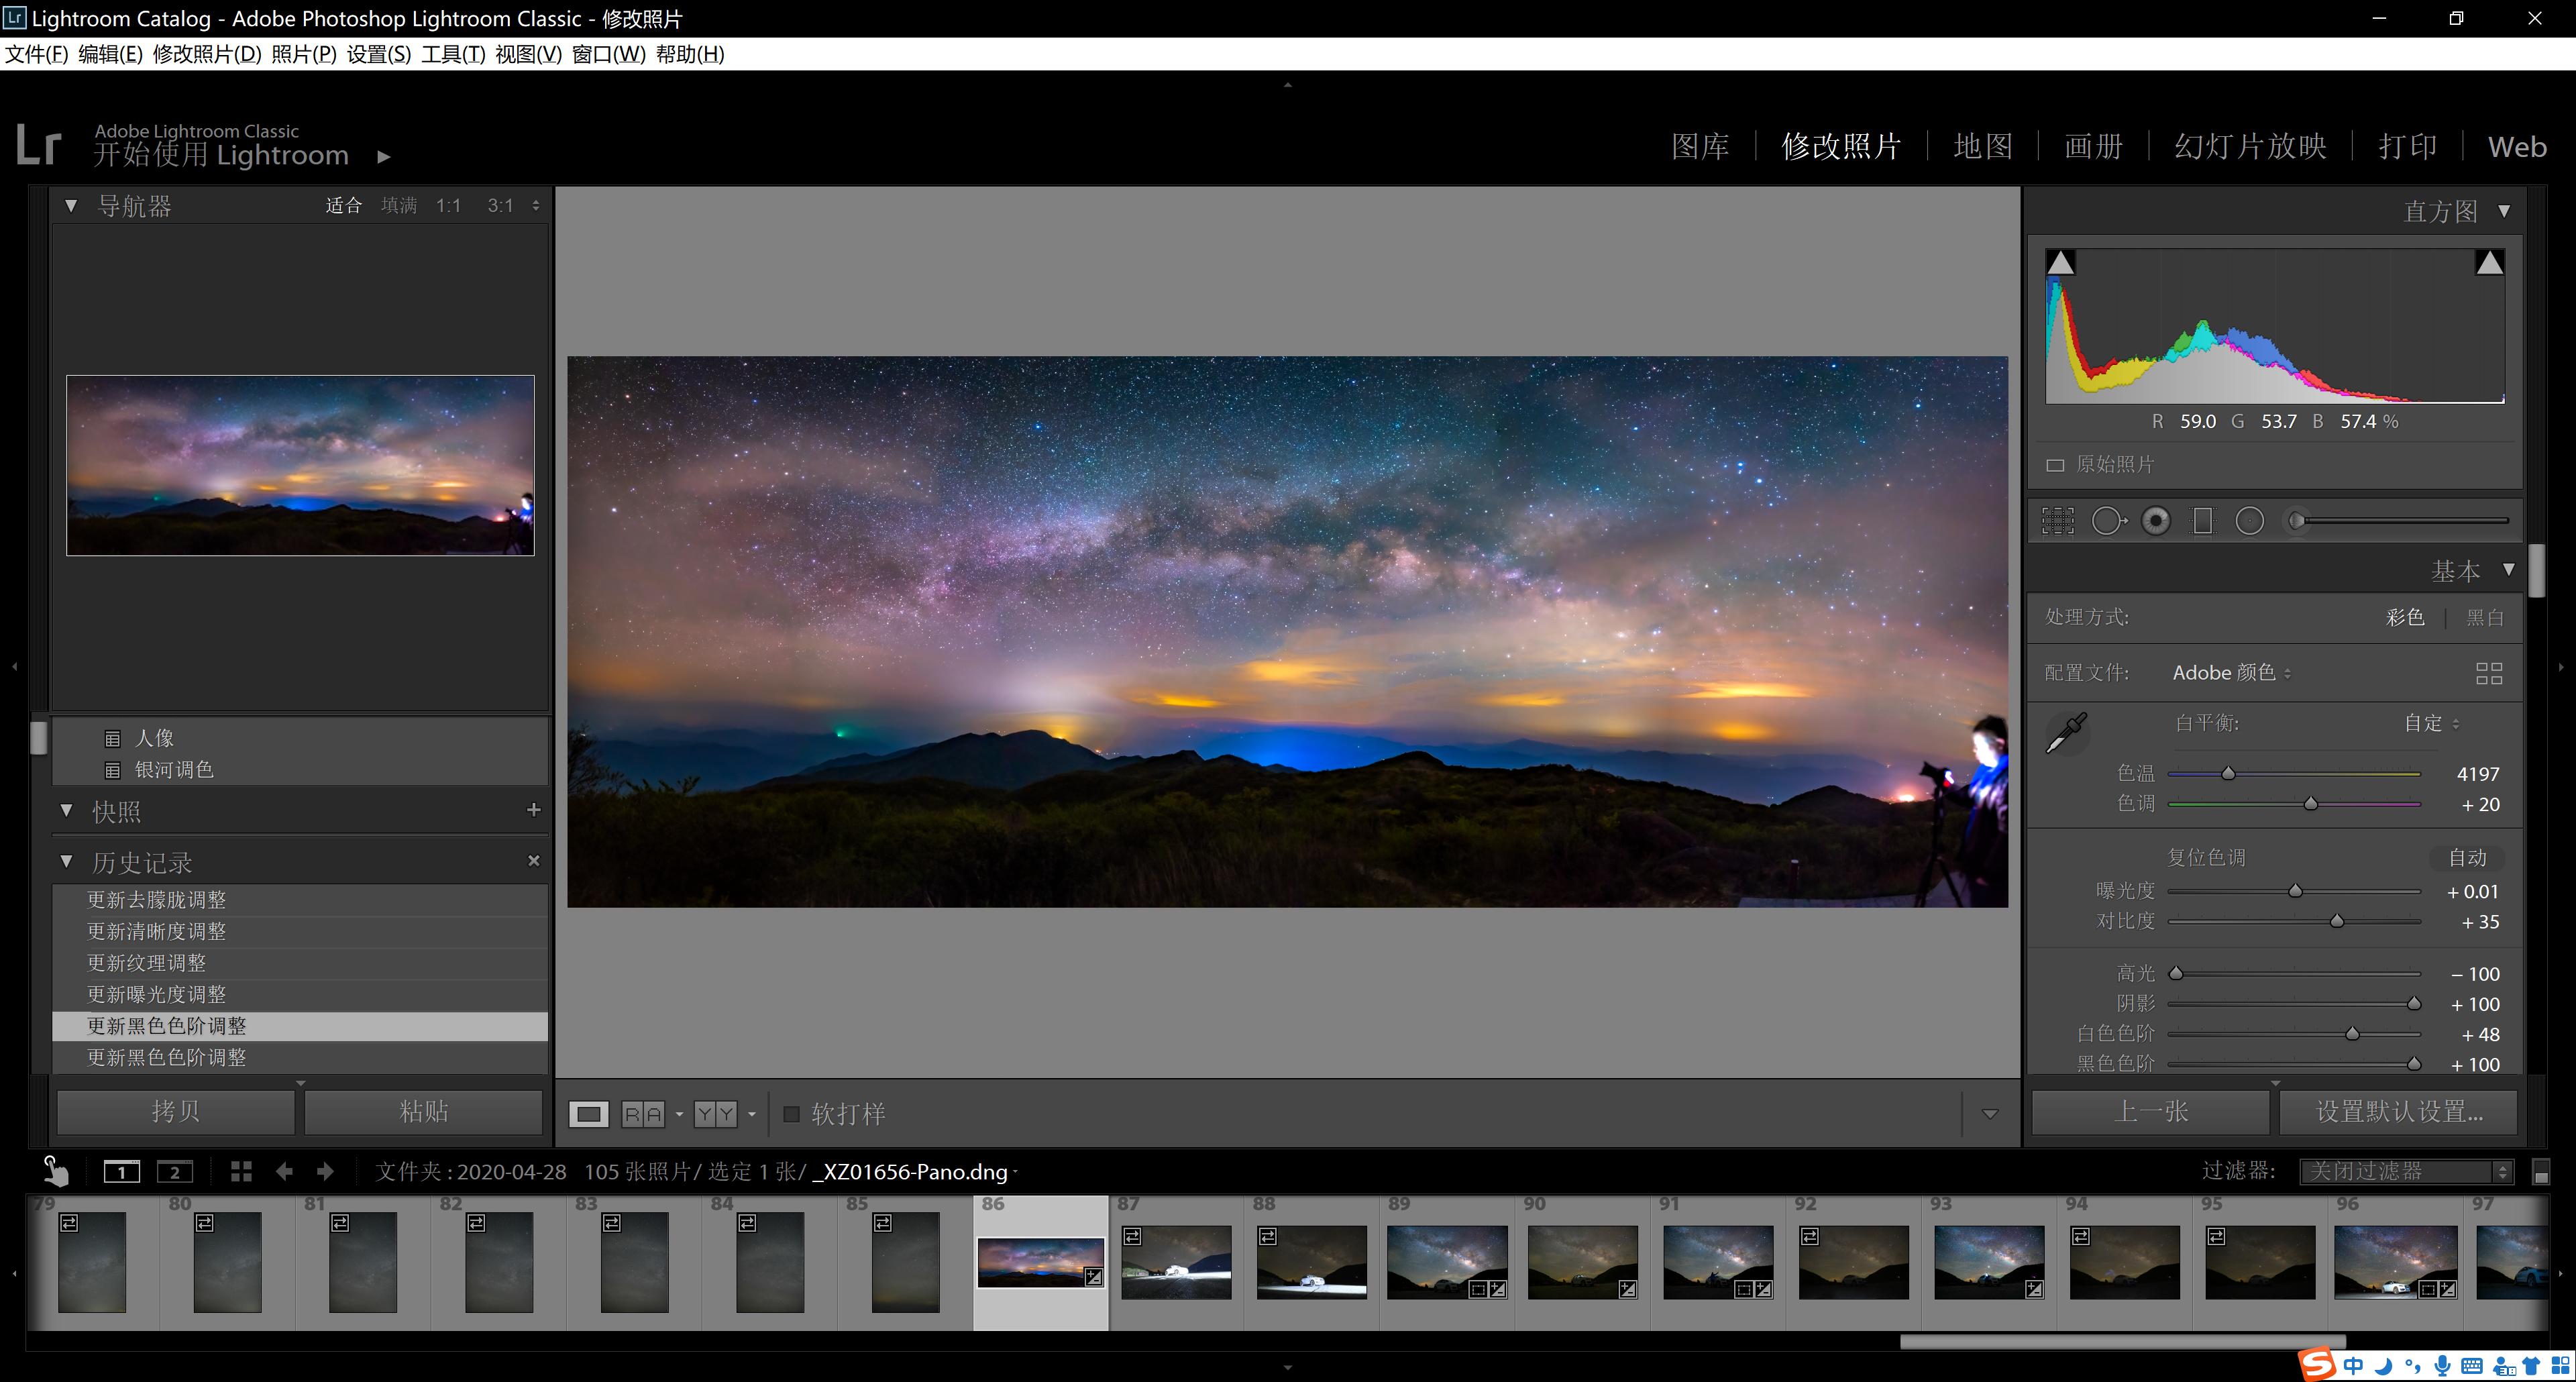Click the 自动 tone button
The width and height of the screenshot is (2576, 1382).
[x=2466, y=858]
